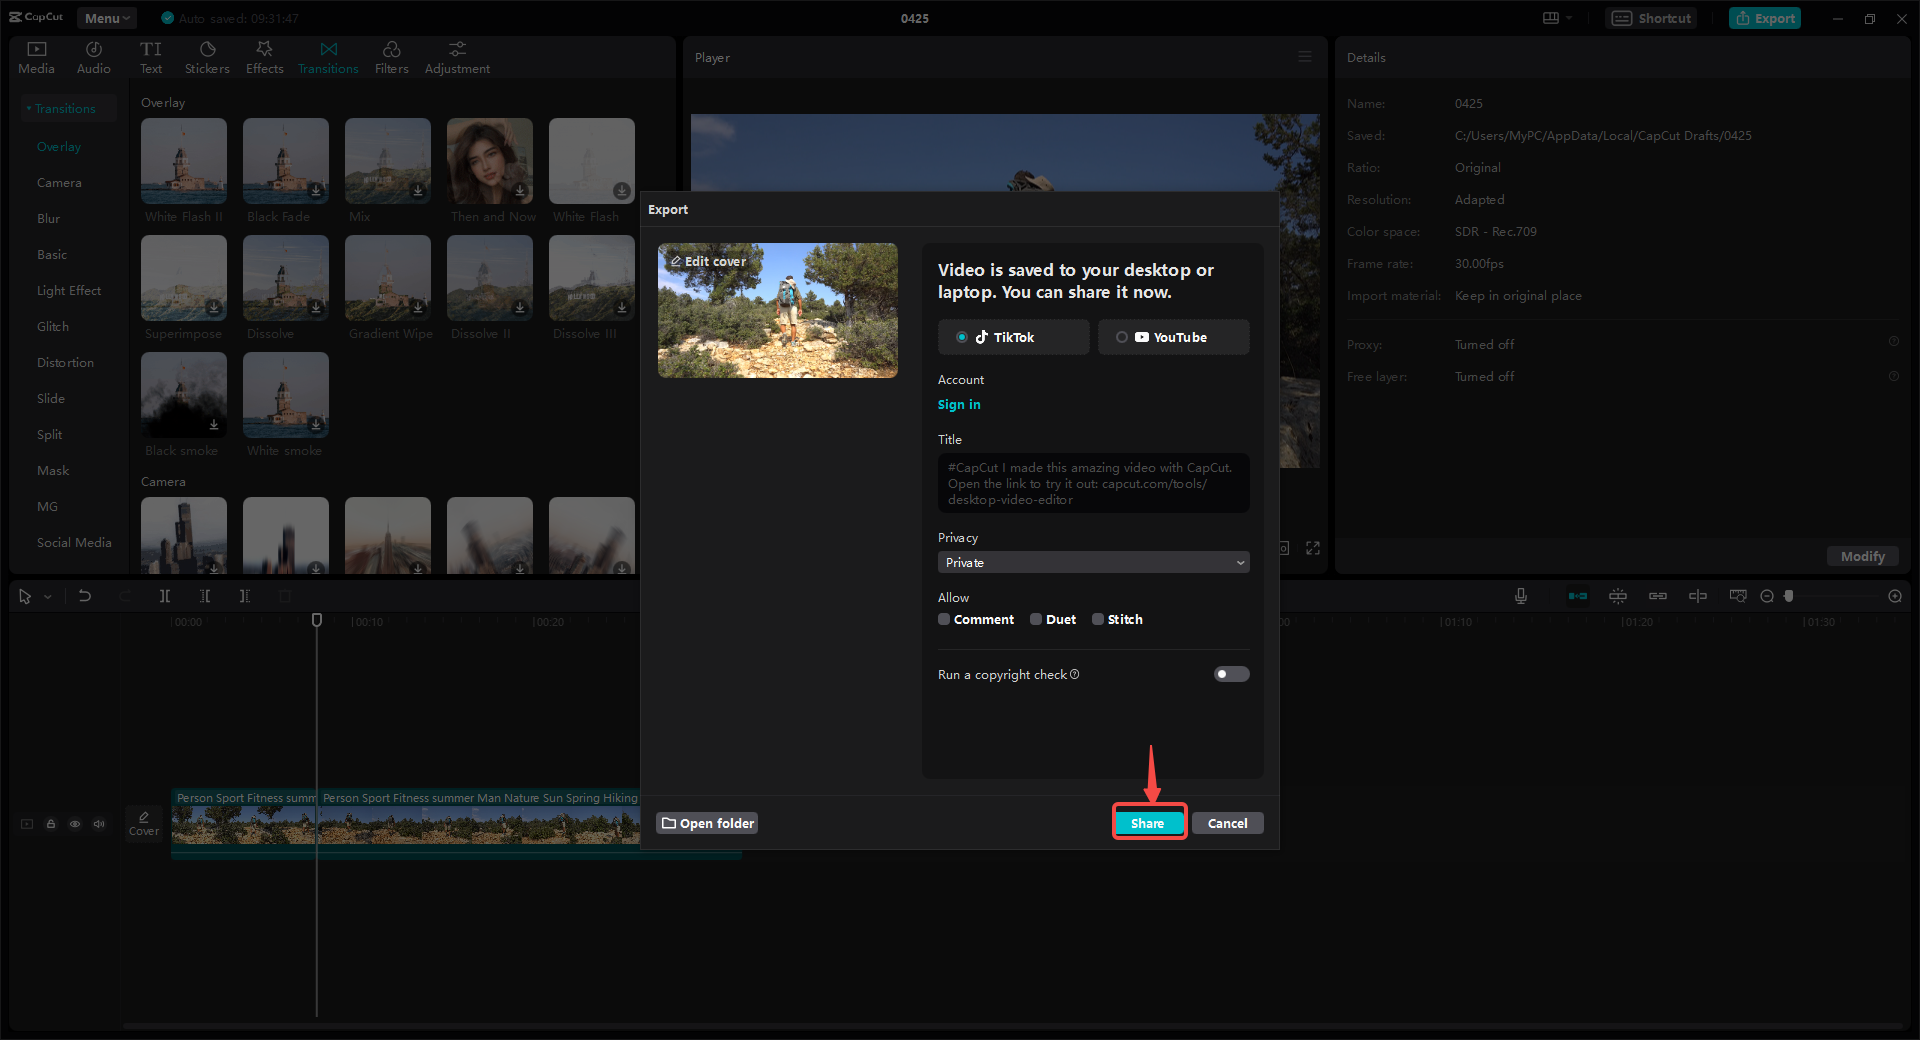The width and height of the screenshot is (1920, 1040).
Task: Toggle video track visibility eye
Action: [75, 824]
